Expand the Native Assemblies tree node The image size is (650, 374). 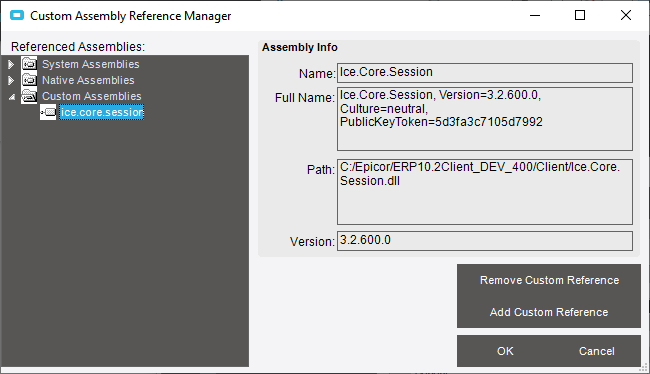click(x=11, y=80)
